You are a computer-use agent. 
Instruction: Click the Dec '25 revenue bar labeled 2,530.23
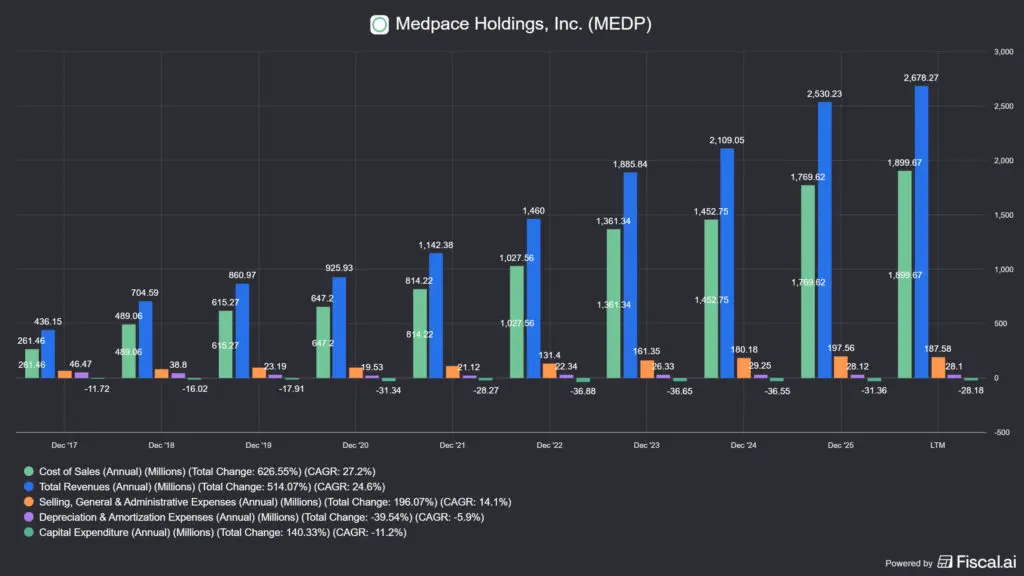(x=825, y=240)
